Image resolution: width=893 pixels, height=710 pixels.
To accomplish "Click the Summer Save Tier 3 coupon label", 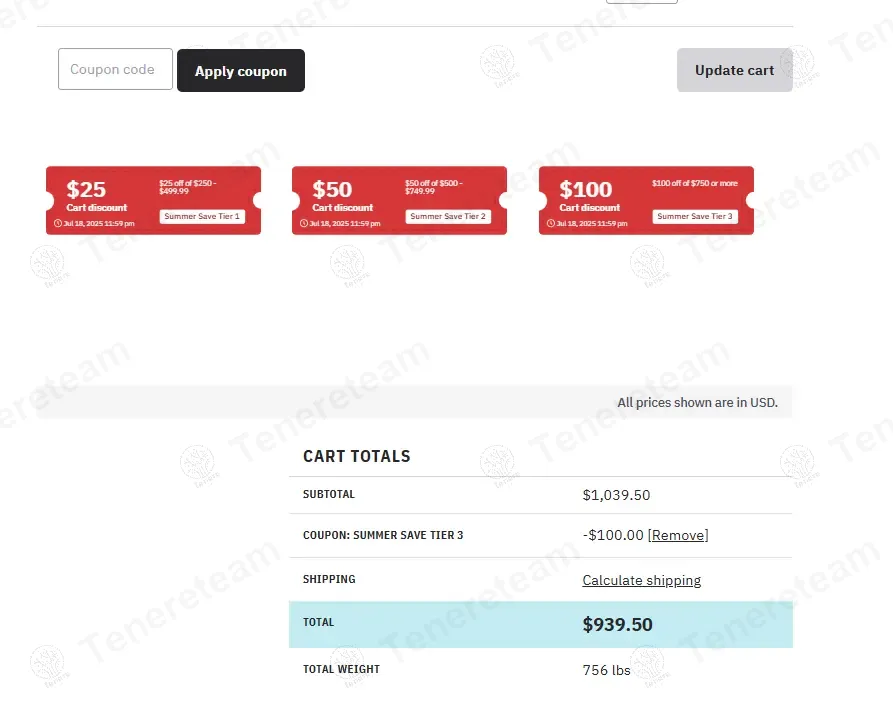I will coord(695,216).
